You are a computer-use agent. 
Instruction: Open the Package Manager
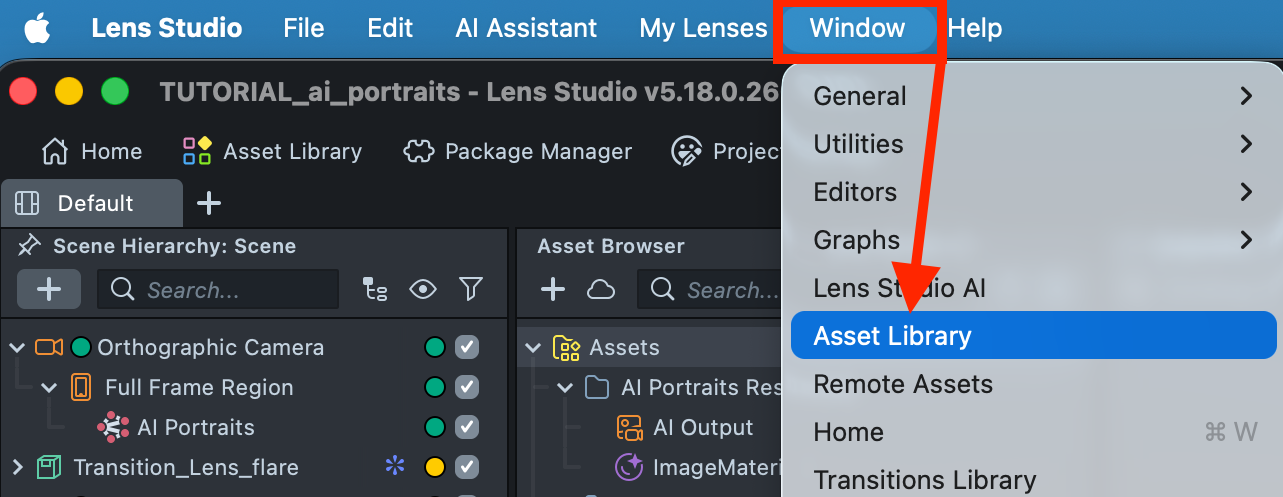pos(517,152)
